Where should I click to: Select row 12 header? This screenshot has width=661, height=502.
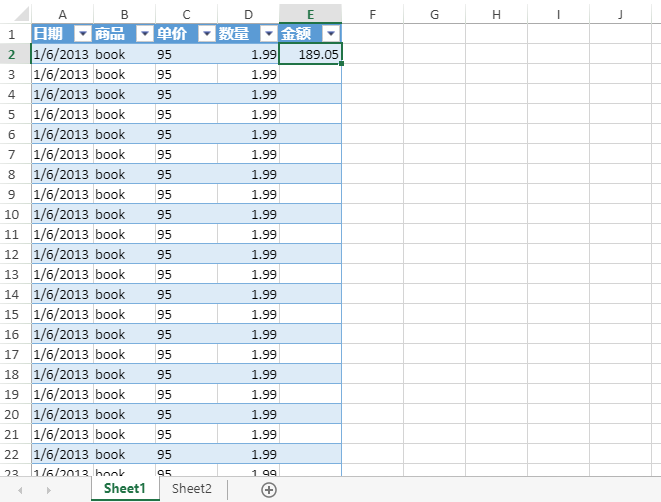tap(11, 254)
